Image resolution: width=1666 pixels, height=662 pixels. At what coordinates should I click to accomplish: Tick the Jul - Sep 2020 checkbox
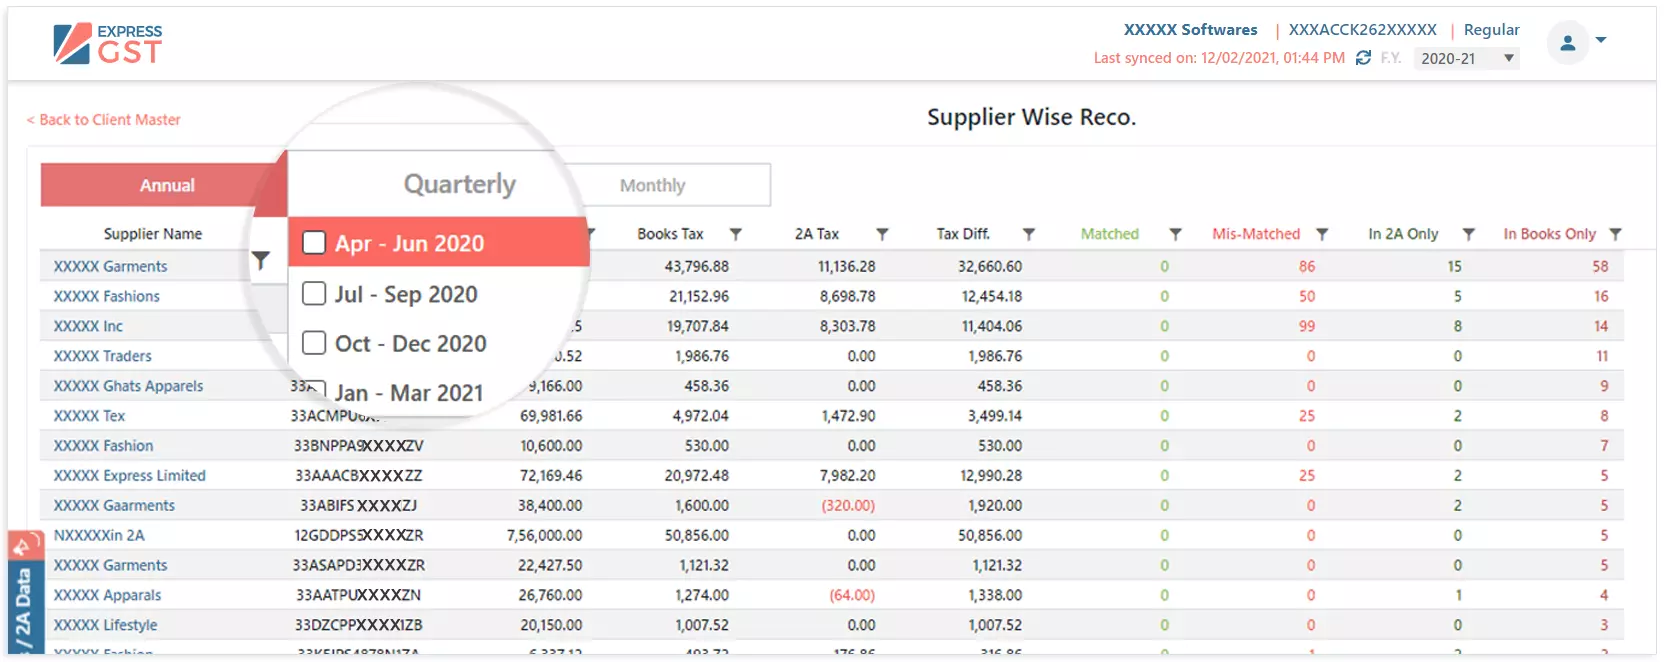(x=314, y=294)
